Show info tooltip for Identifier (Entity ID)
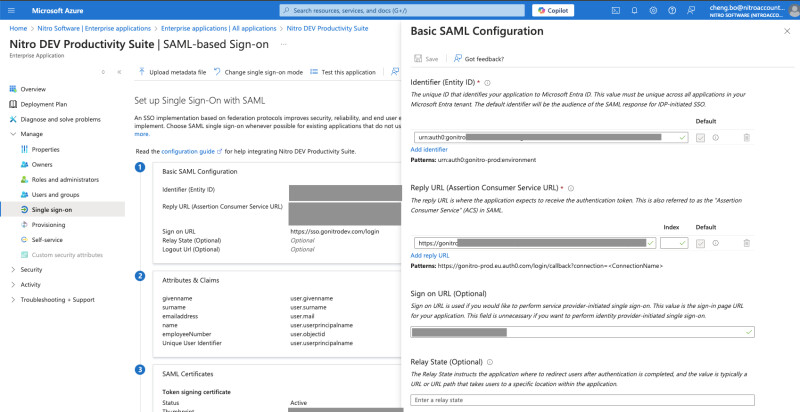This screenshot has height=412, width=800. point(487,83)
